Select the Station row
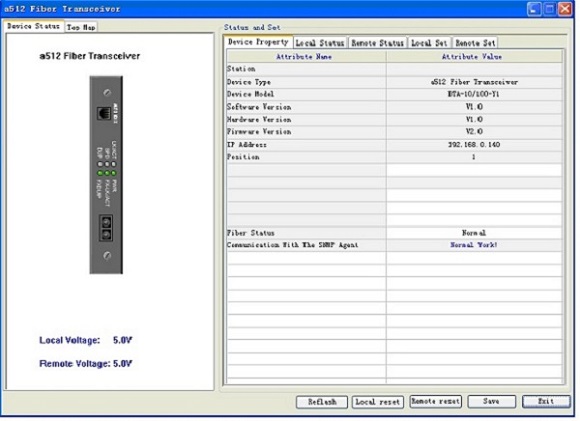 tap(394, 69)
